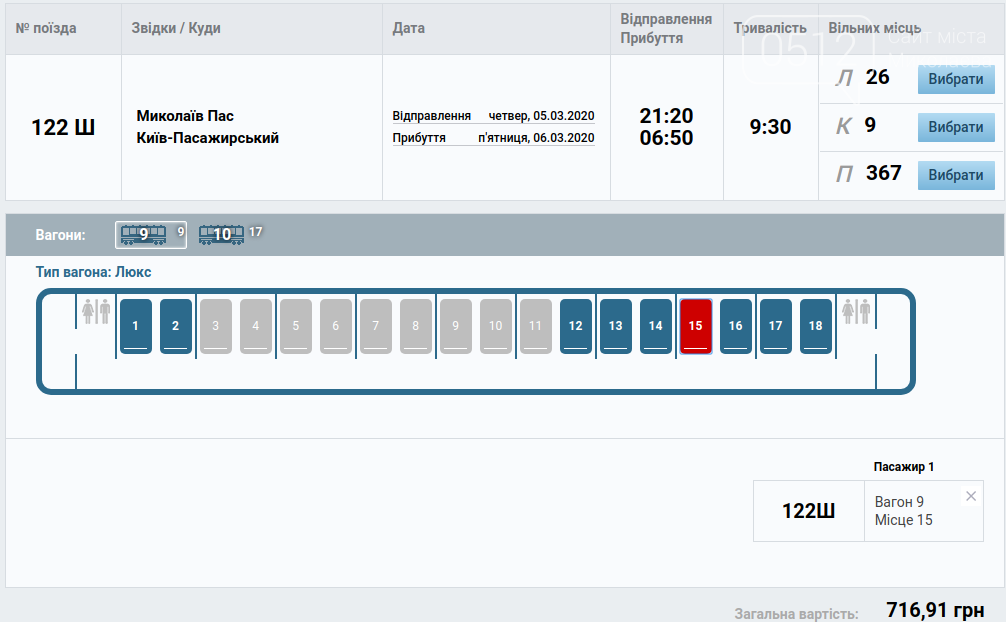
Task: Deselect the red seat 15
Action: click(695, 326)
